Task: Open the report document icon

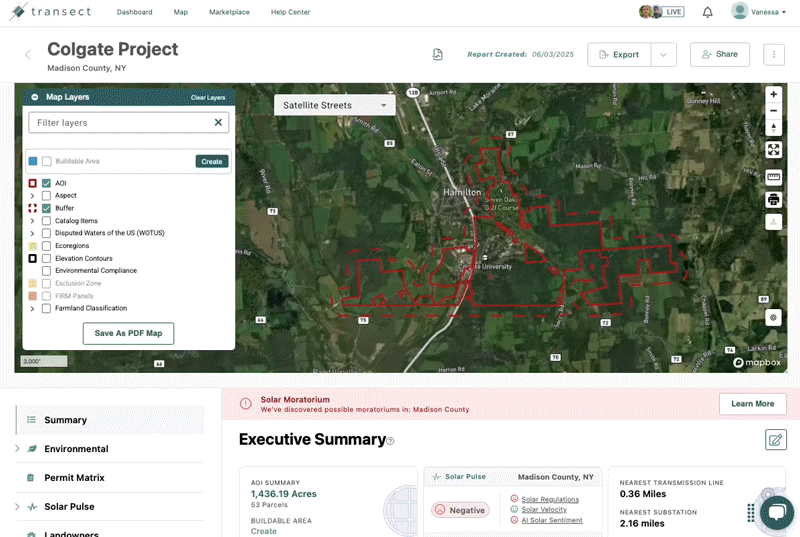Action: [x=437, y=54]
